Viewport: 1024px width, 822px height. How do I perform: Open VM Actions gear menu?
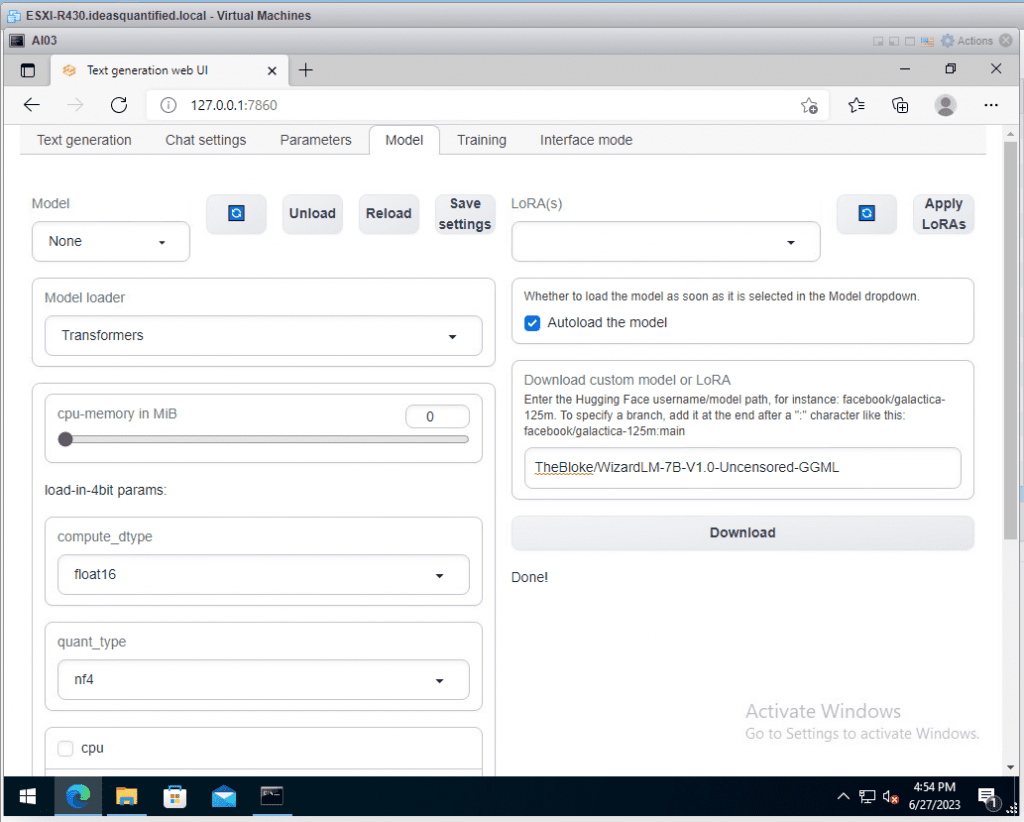click(967, 40)
